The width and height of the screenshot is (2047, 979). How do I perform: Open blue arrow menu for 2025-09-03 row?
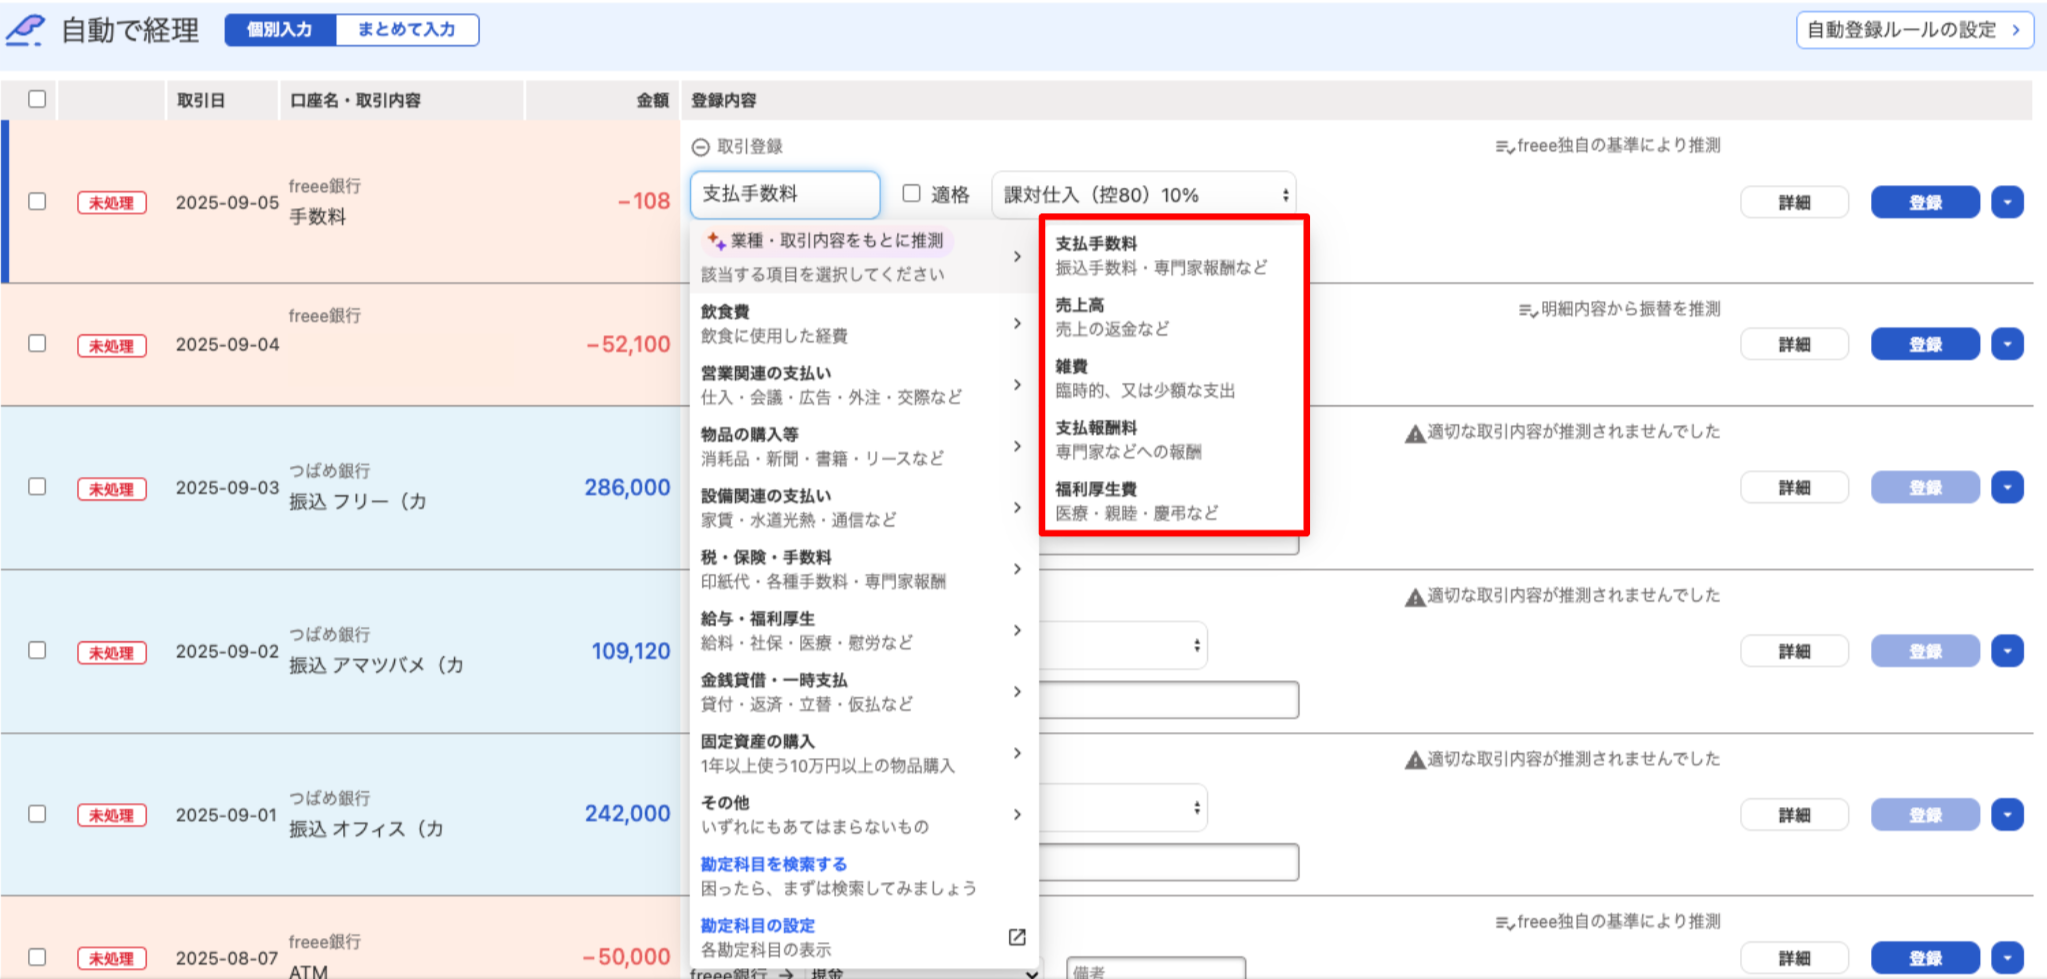[2007, 487]
